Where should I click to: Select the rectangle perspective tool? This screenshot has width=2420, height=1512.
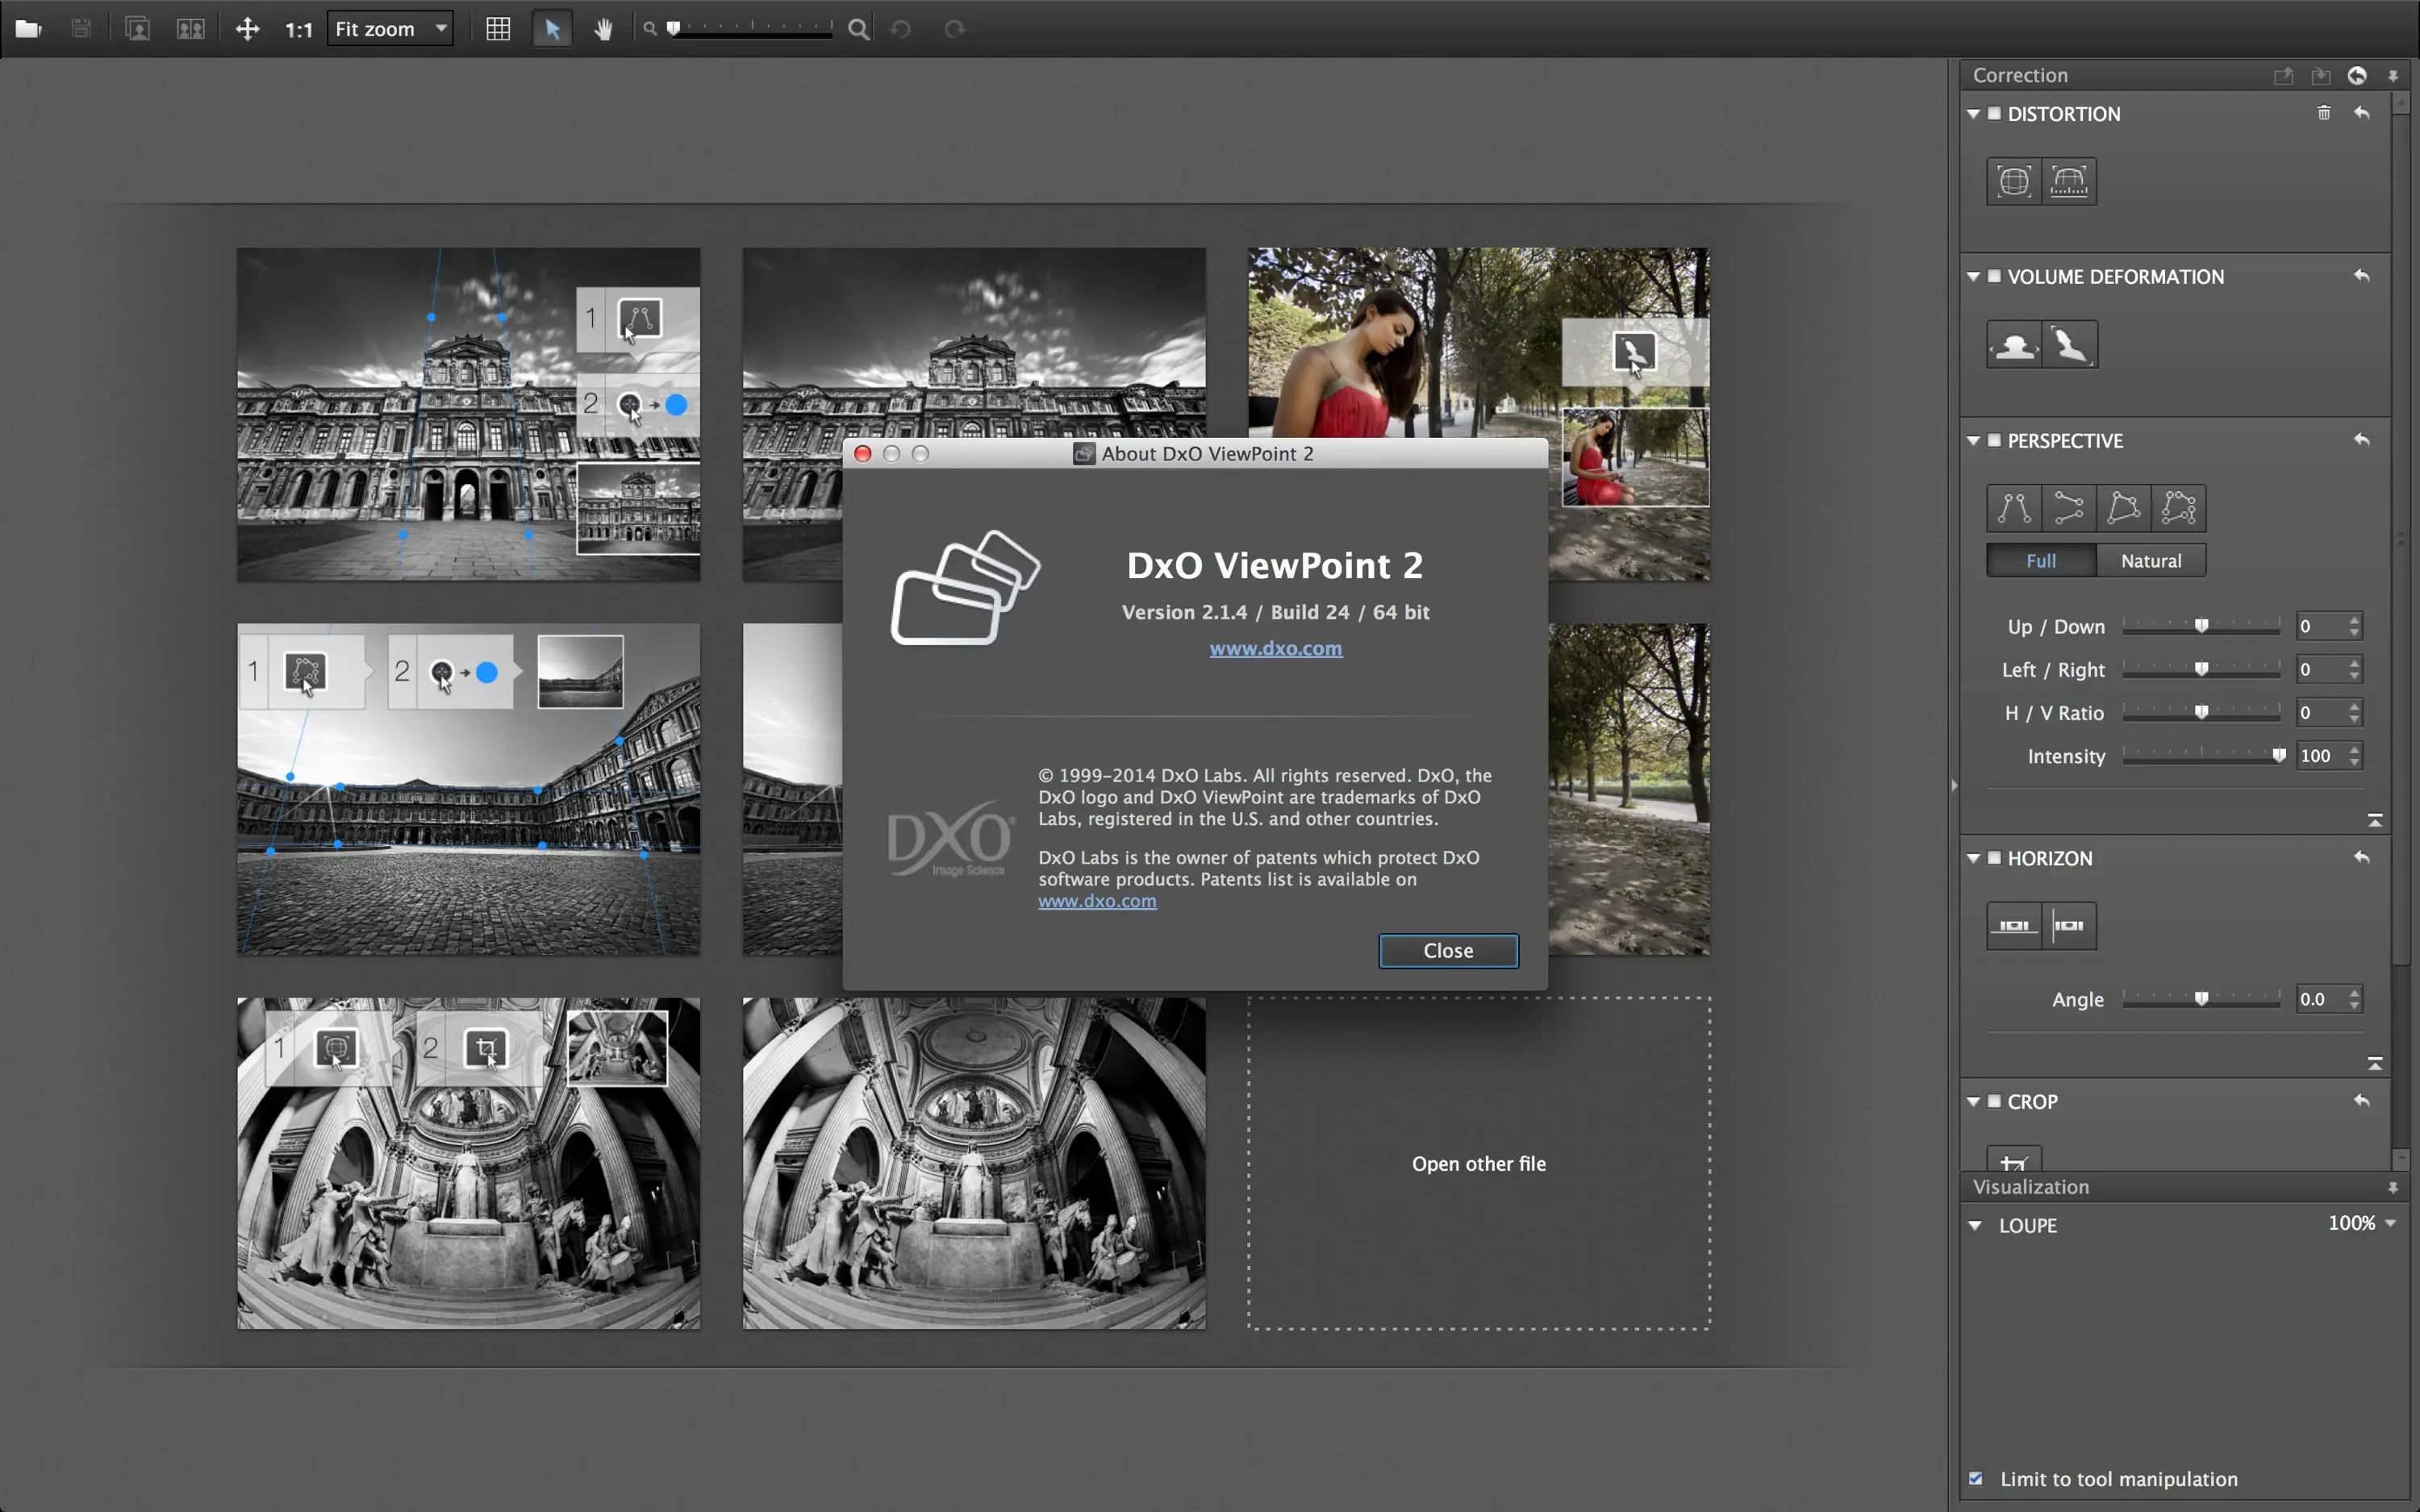point(2123,508)
